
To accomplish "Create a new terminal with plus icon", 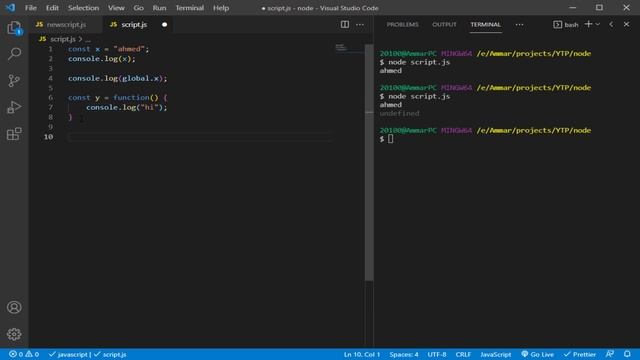I will coord(588,24).
